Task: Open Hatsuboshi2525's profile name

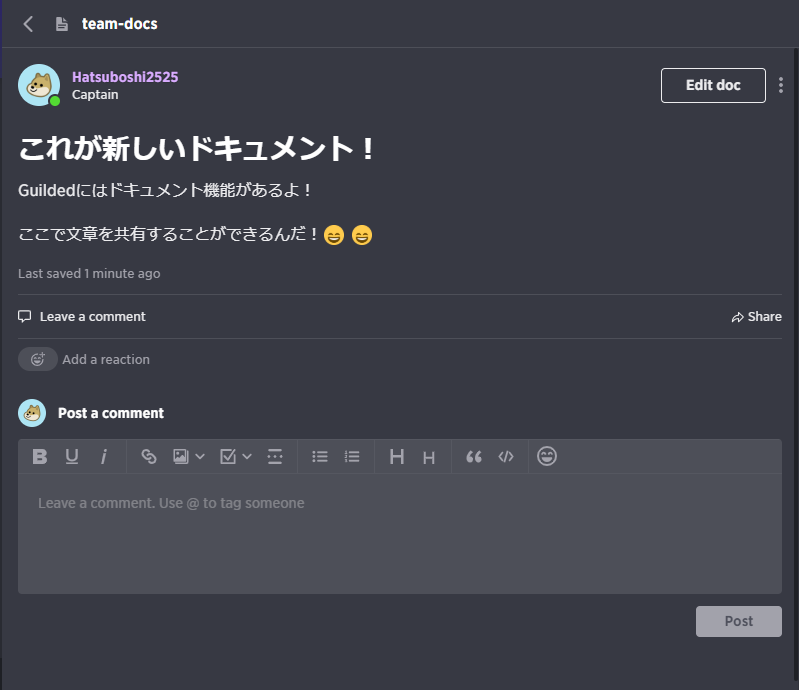Action: click(125, 77)
